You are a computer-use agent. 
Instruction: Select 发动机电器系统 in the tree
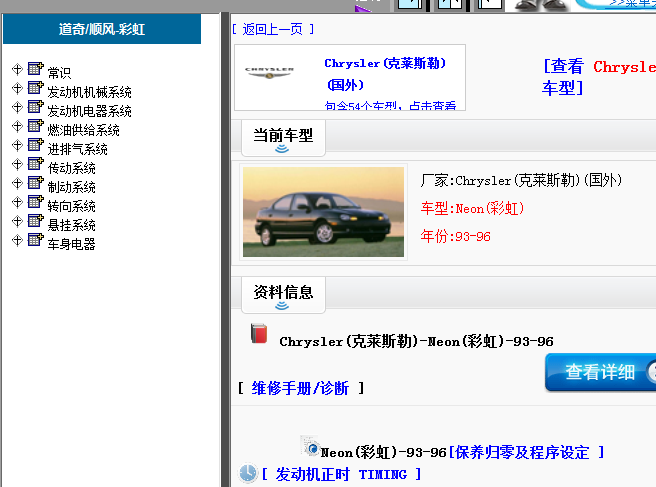(90, 111)
